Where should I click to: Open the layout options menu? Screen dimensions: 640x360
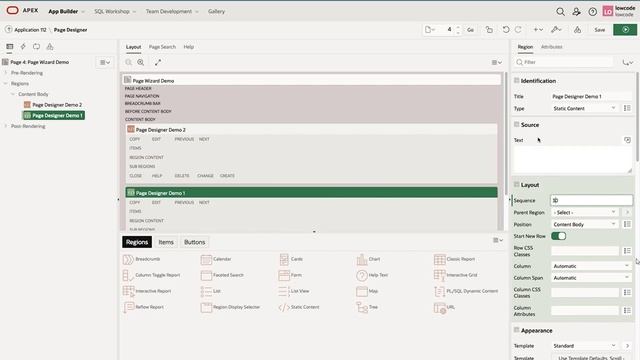tap(497, 62)
